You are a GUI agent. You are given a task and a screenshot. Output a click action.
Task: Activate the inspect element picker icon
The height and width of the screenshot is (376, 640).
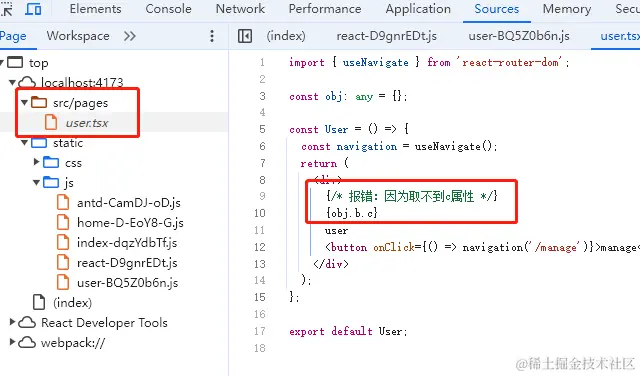click(x=7, y=9)
